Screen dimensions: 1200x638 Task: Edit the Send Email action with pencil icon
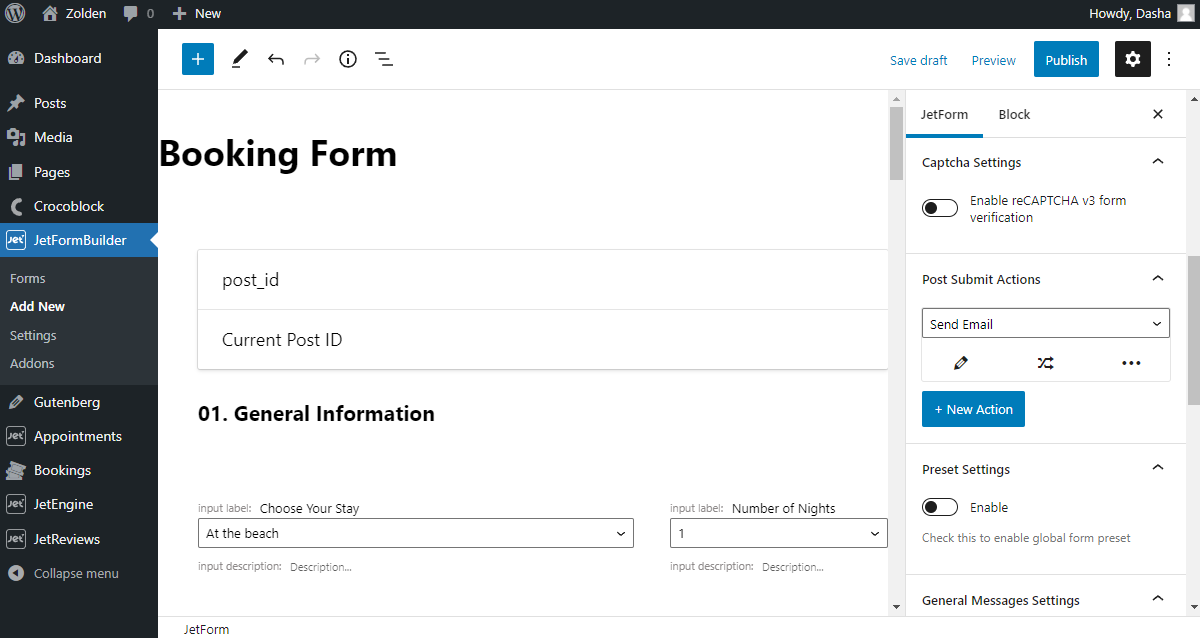point(961,363)
